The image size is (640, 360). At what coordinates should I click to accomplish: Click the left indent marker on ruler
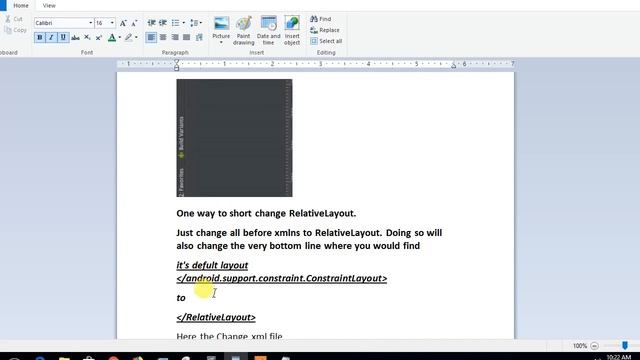coord(176,65)
